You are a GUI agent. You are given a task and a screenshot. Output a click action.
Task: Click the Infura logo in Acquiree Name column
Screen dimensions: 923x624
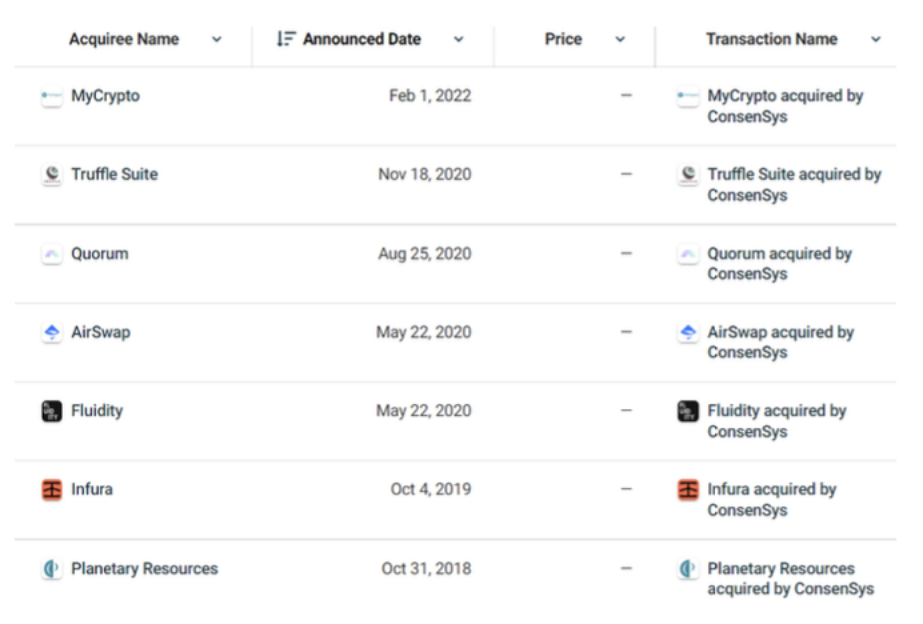[x=52, y=490]
